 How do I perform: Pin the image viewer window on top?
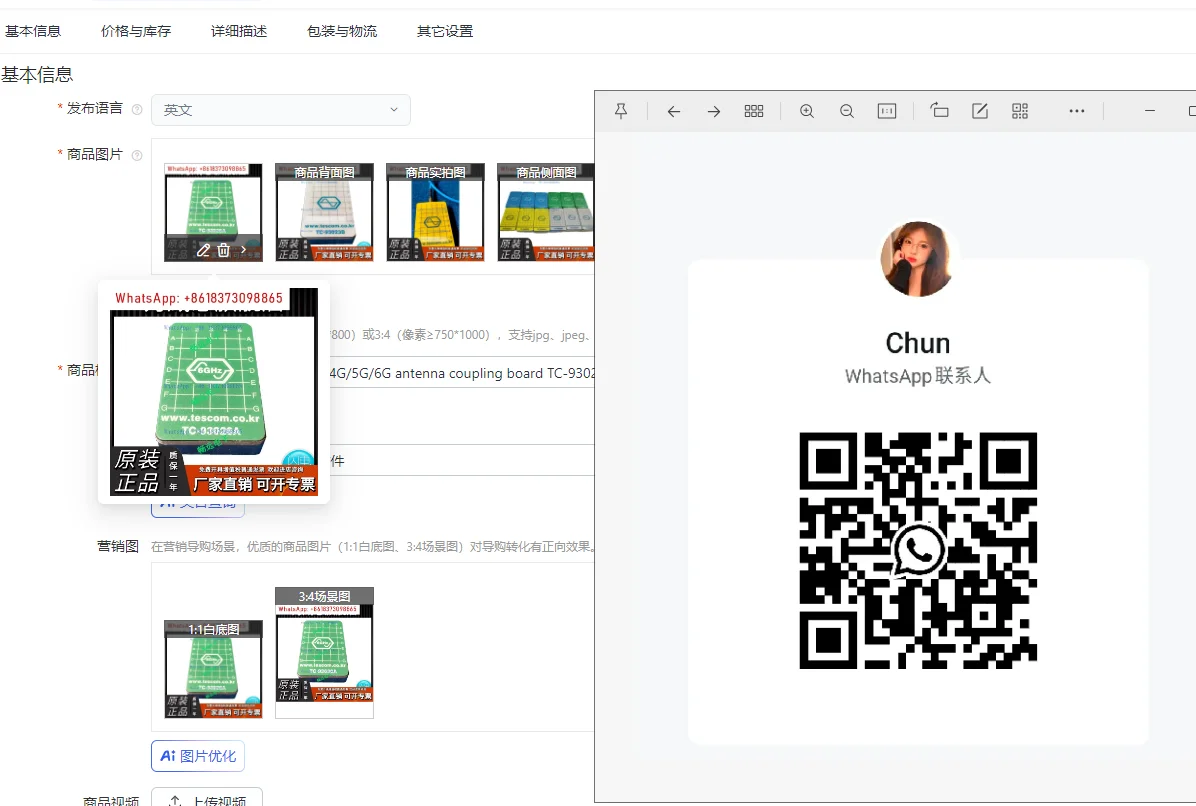pyautogui.click(x=621, y=111)
